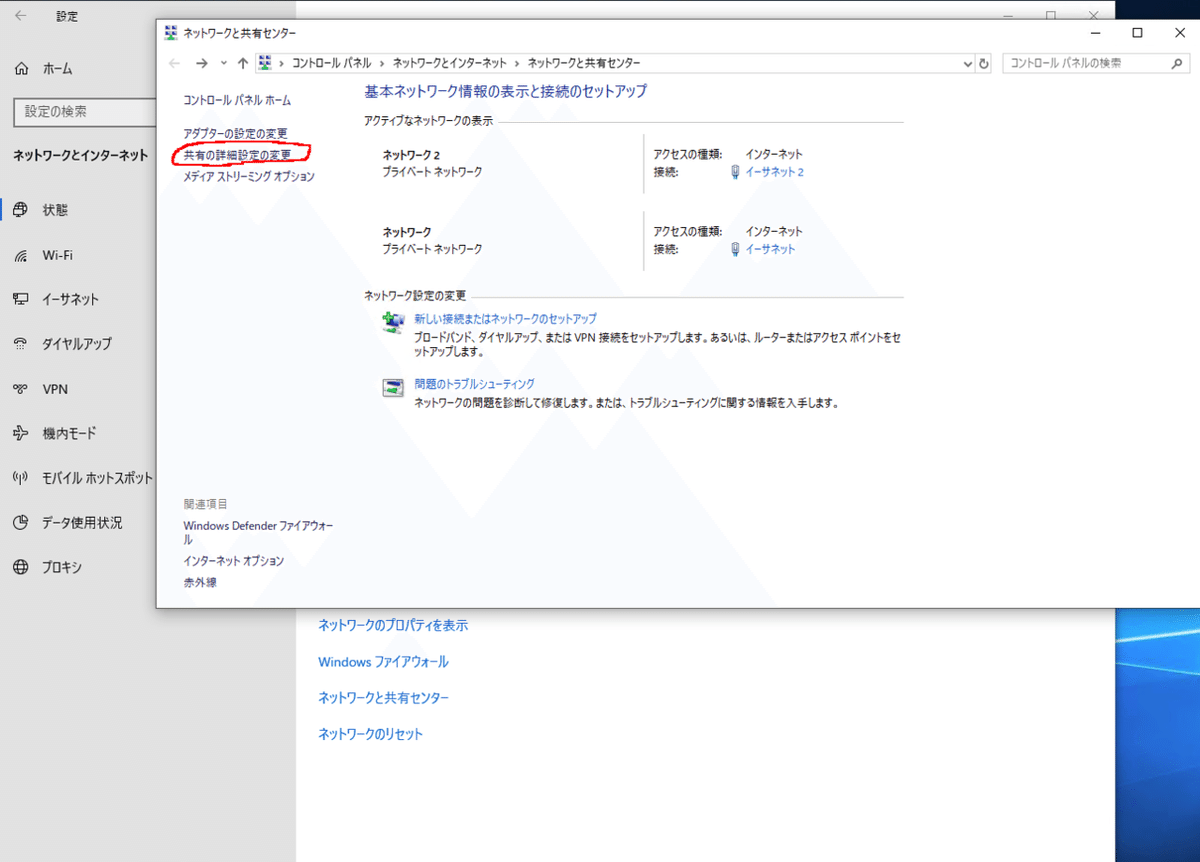The height and width of the screenshot is (862, 1200).
Task: Open コントロール パネル ホーム
Action: click(237, 101)
